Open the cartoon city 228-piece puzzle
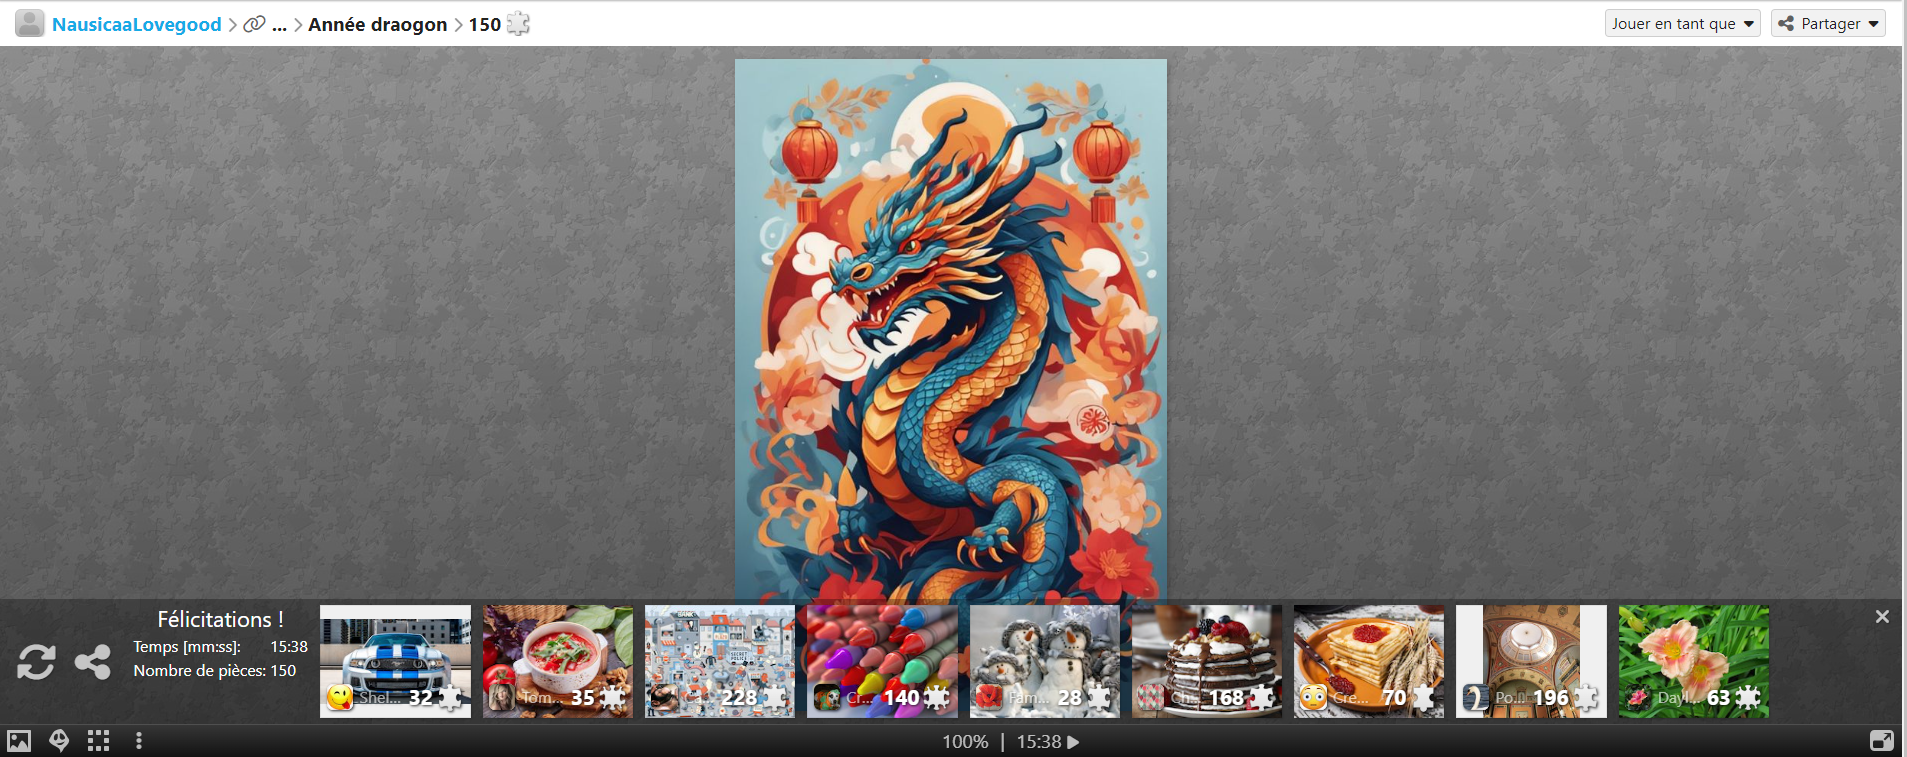The width and height of the screenshot is (1907, 757). [720, 661]
